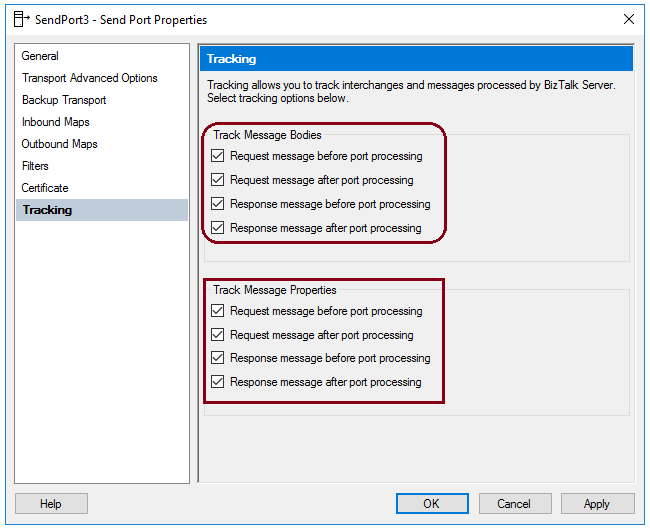Image resolution: width=650 pixels, height=529 pixels.
Task: Disable property tracking: response before port processing
Action: (218, 358)
